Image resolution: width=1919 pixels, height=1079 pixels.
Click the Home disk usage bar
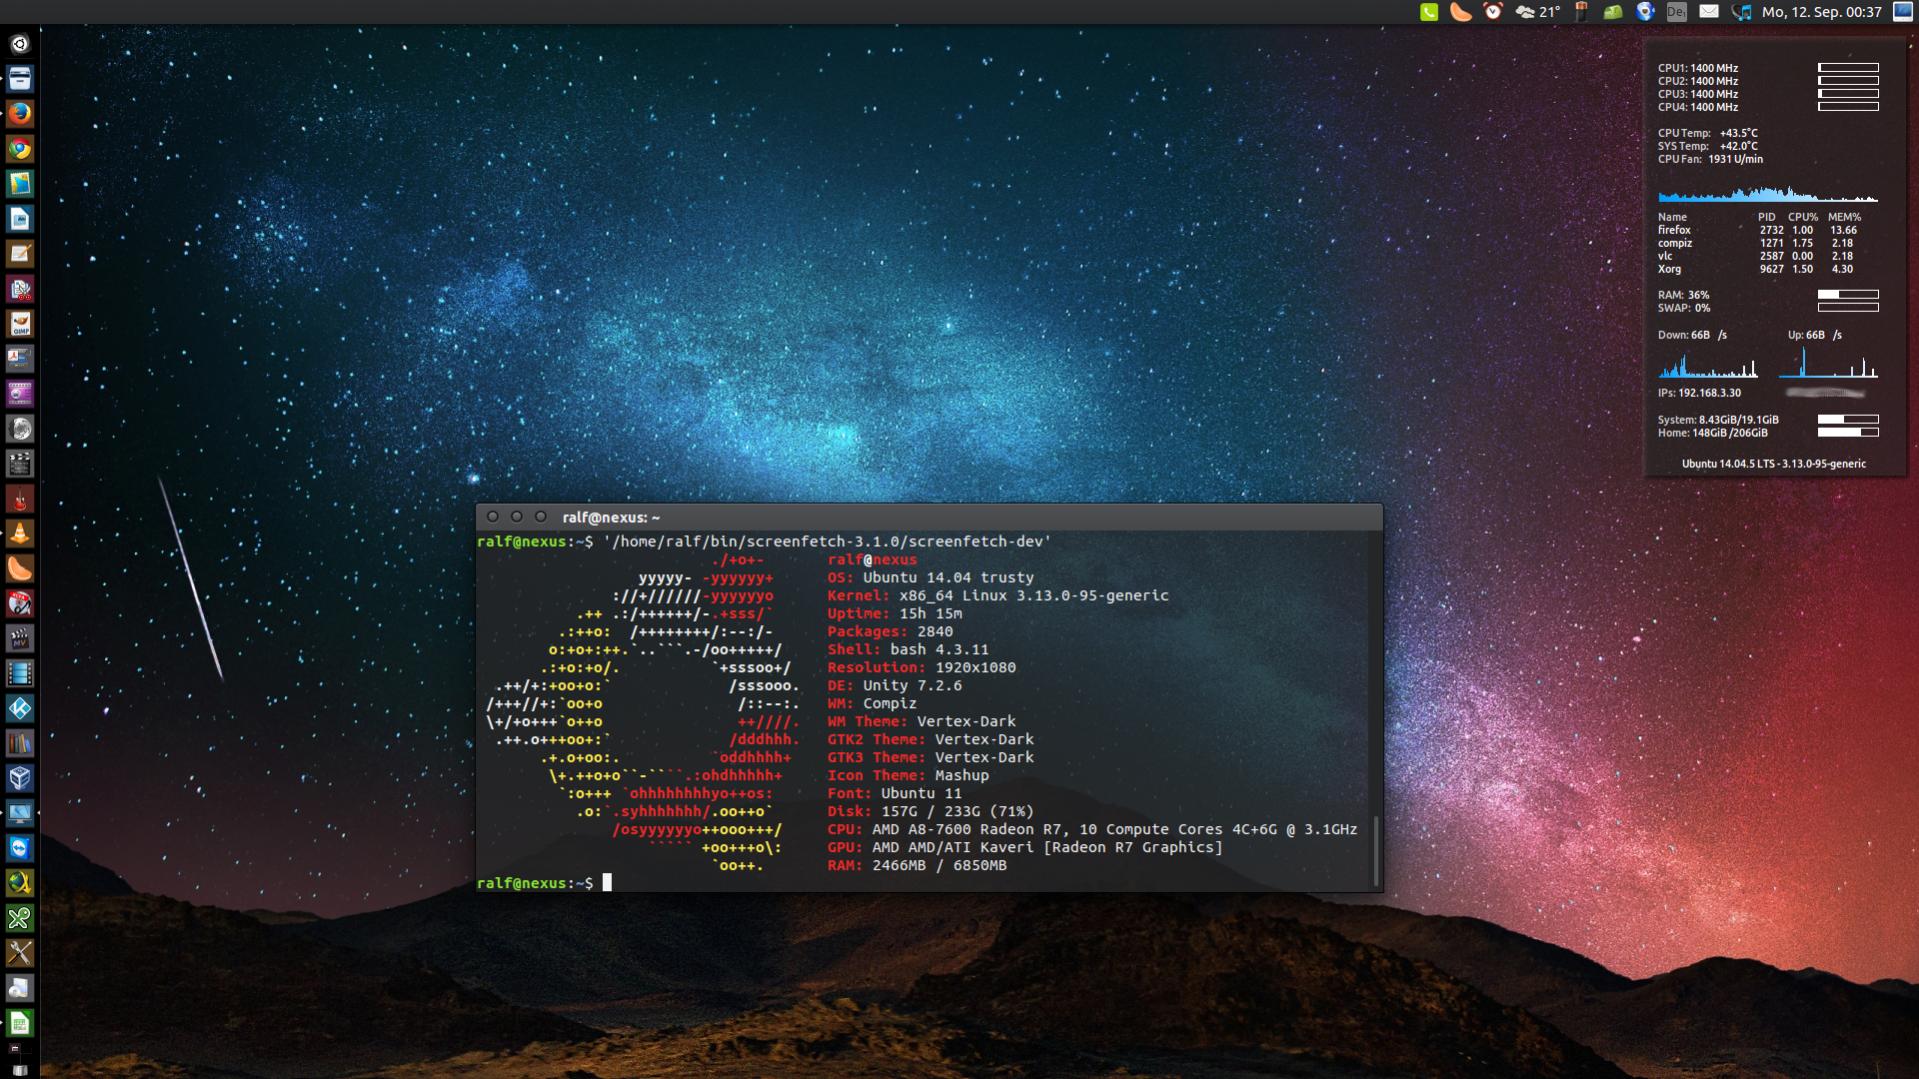point(1848,433)
